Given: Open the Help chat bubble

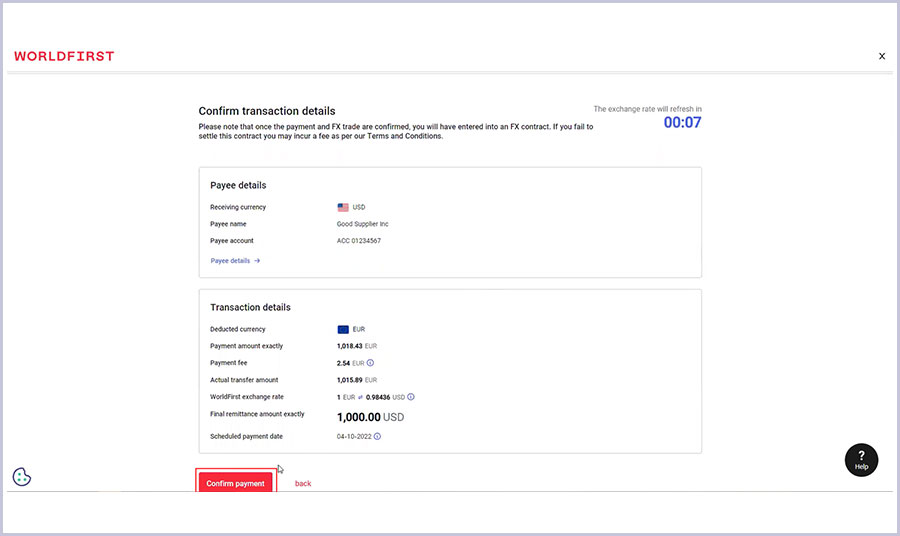Looking at the screenshot, I should click(x=861, y=459).
